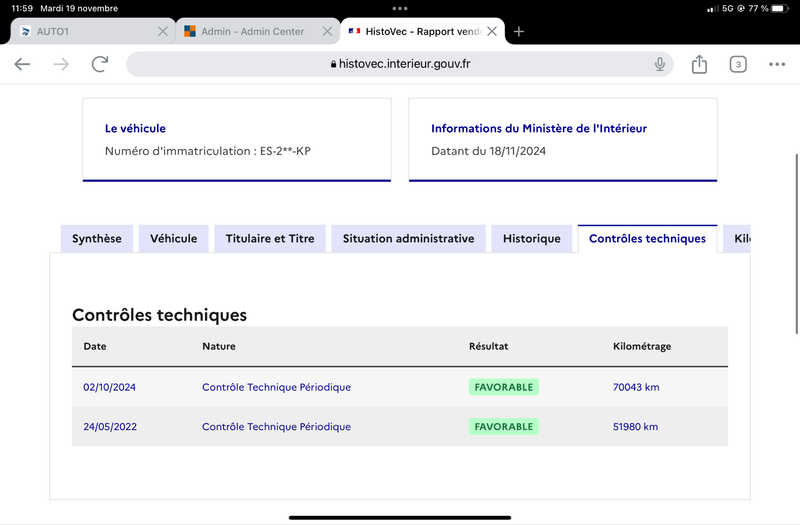The image size is (800, 525).
Task: Tap the address bar histovec.interieur.gouv.fr
Action: click(x=400, y=64)
